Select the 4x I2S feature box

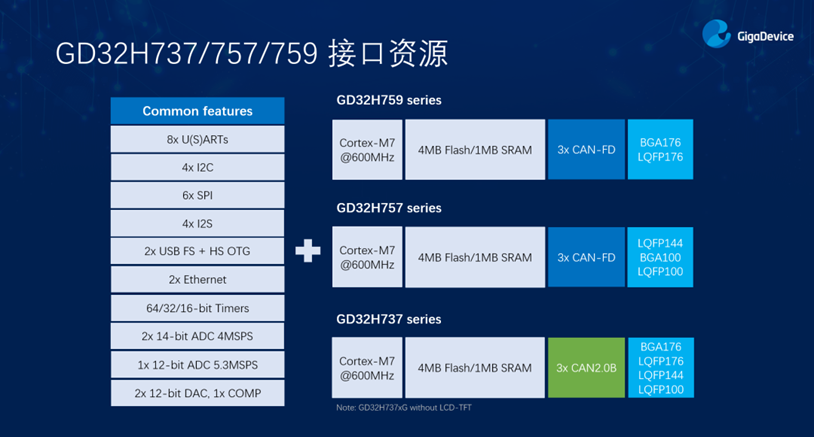pyautogui.click(x=197, y=223)
